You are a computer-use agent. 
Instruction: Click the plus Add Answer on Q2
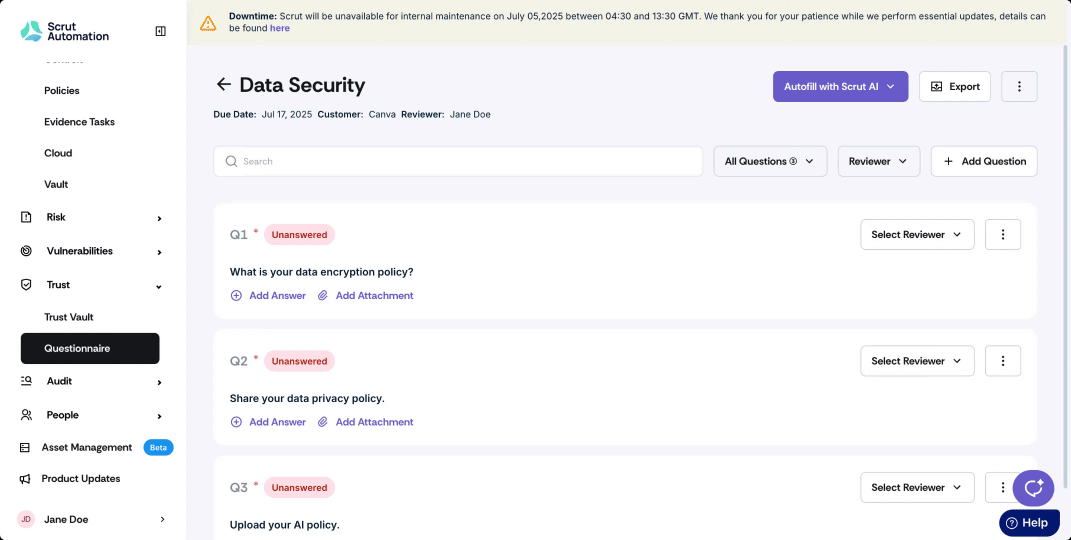(268, 422)
